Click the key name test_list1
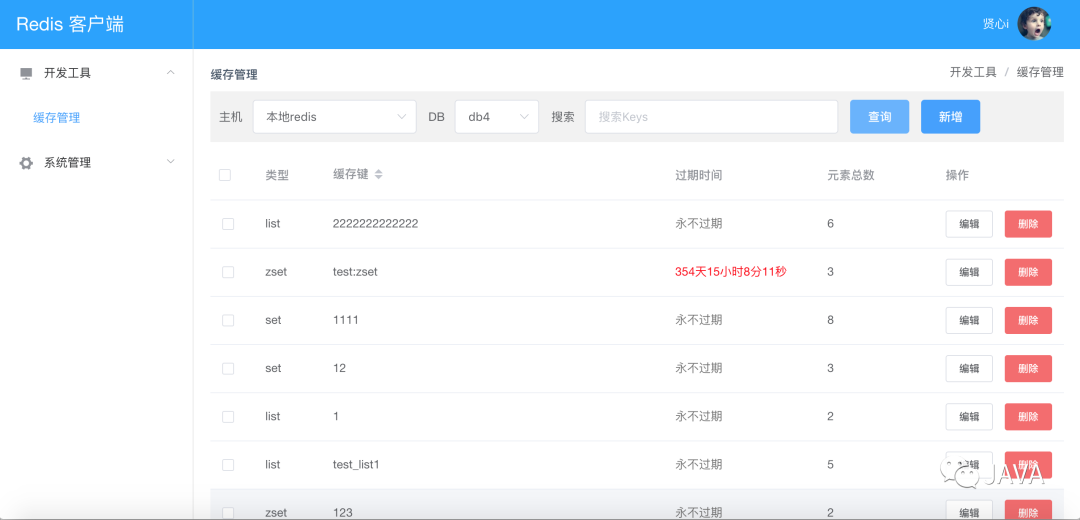Image resolution: width=1080 pixels, height=520 pixels. (356, 465)
